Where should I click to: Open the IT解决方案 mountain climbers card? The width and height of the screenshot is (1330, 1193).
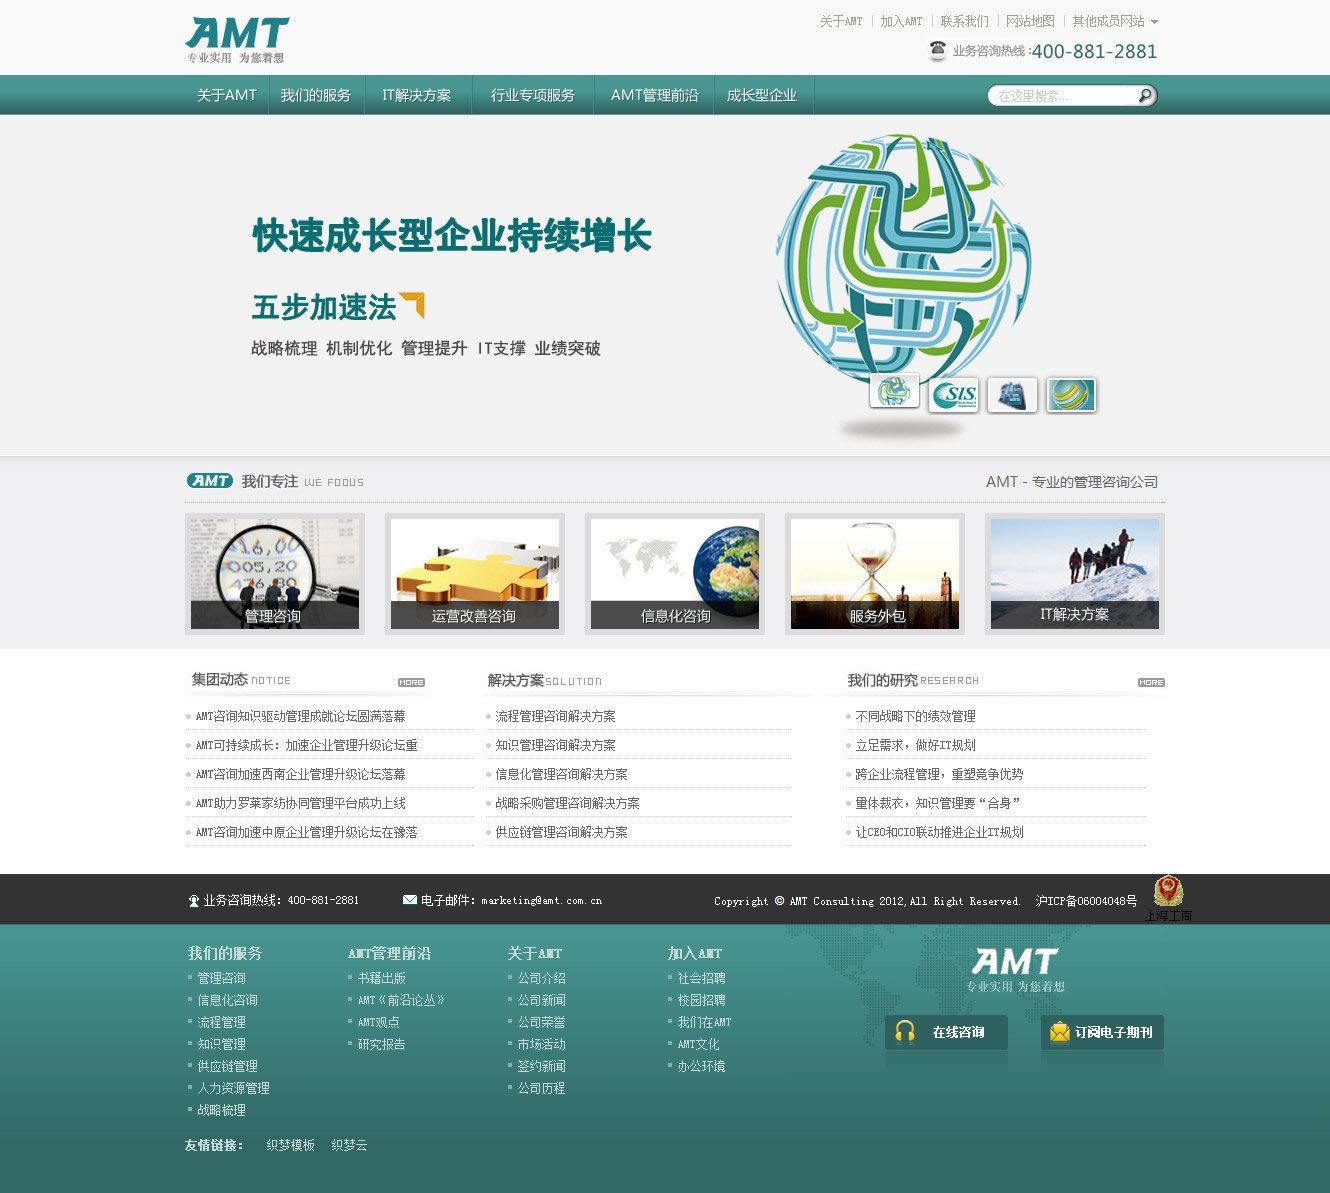[x=1075, y=574]
